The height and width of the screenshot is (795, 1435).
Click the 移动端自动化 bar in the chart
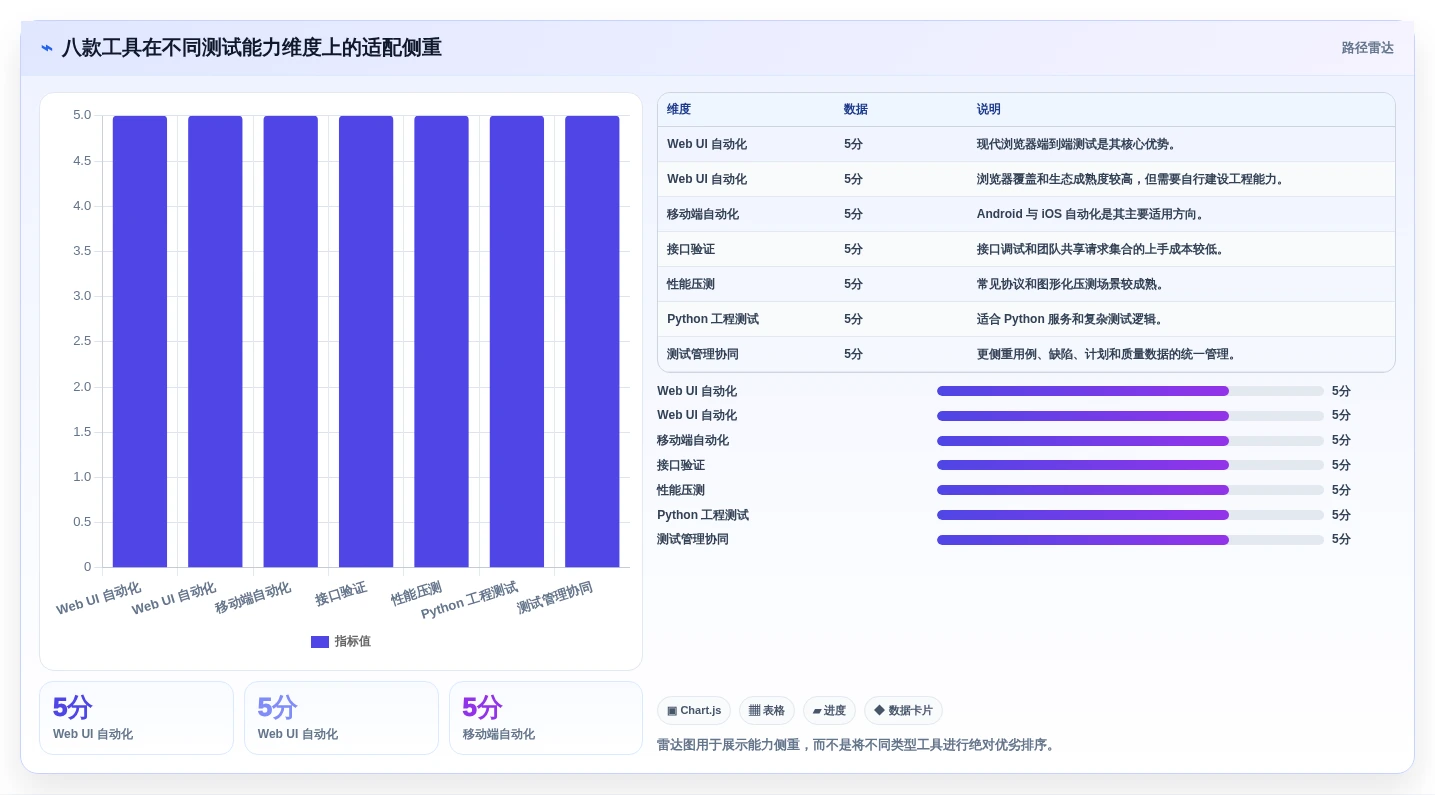point(290,342)
